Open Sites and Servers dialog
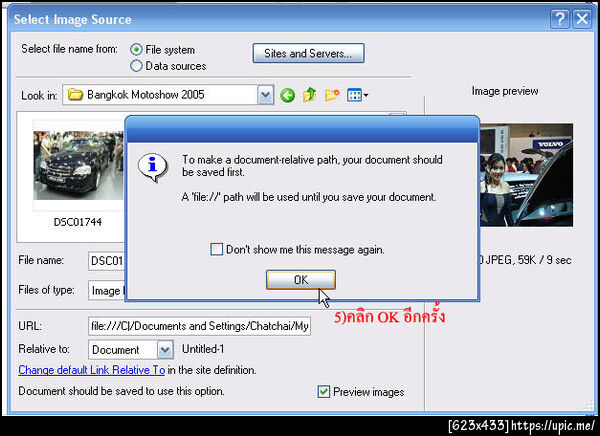This screenshot has height=436, width=600. coord(308,53)
